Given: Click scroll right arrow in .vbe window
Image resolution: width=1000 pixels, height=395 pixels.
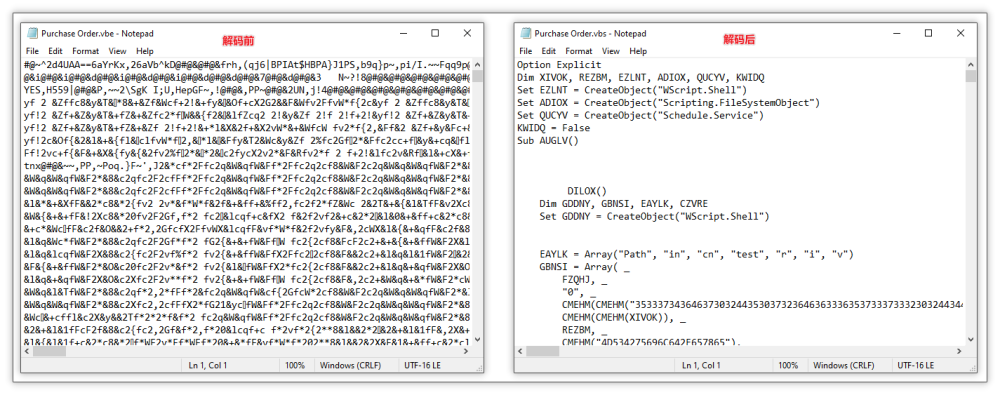Looking at the screenshot, I should 466,352.
